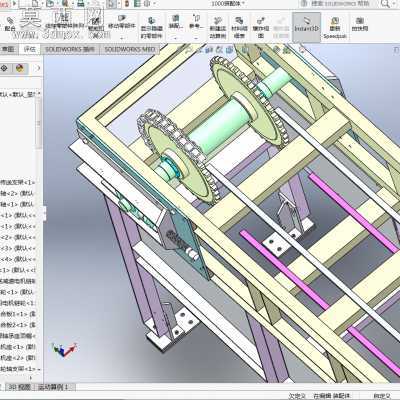The width and height of the screenshot is (400, 400).
Task: Click the XYZ orientation triad
Action: point(64,350)
